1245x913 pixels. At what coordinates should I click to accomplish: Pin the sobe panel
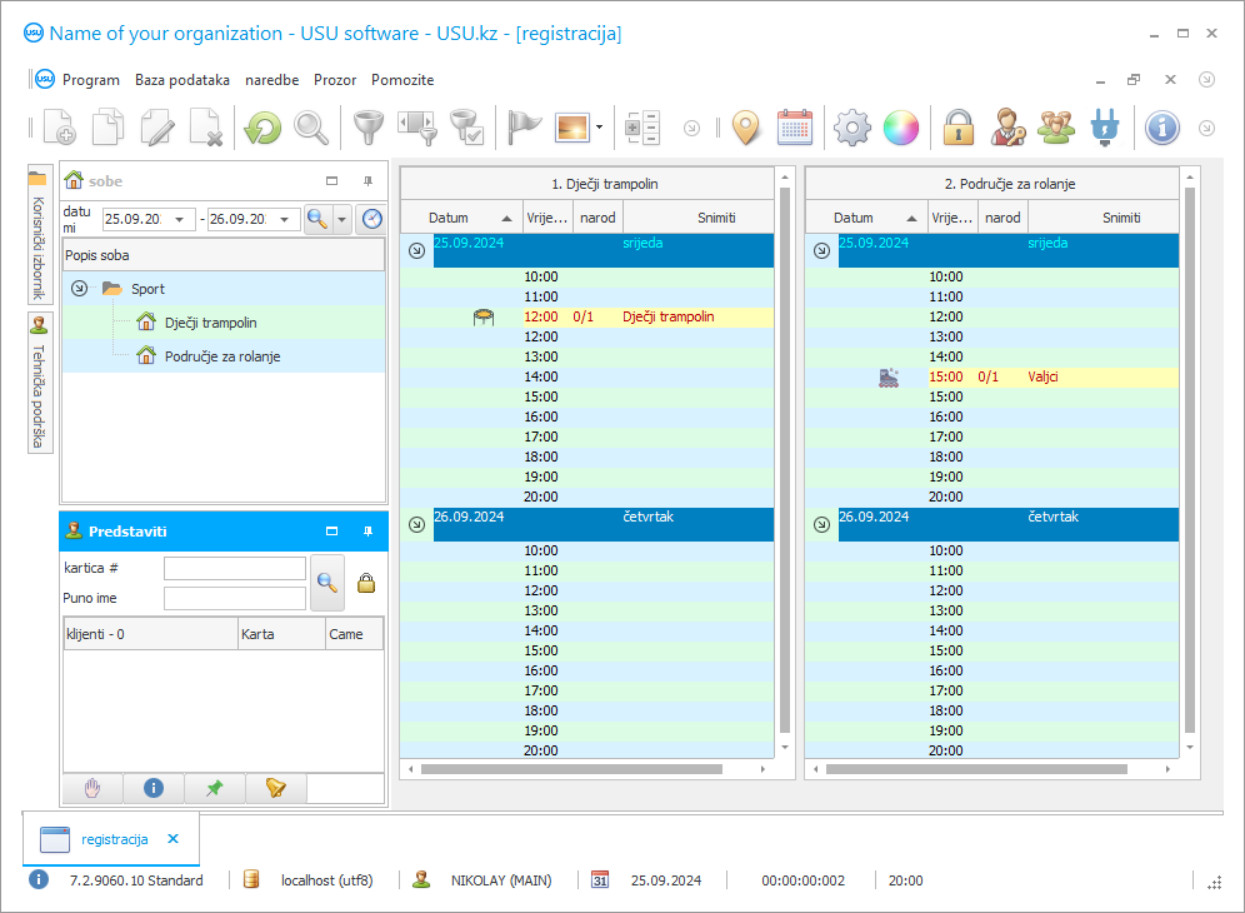[368, 181]
